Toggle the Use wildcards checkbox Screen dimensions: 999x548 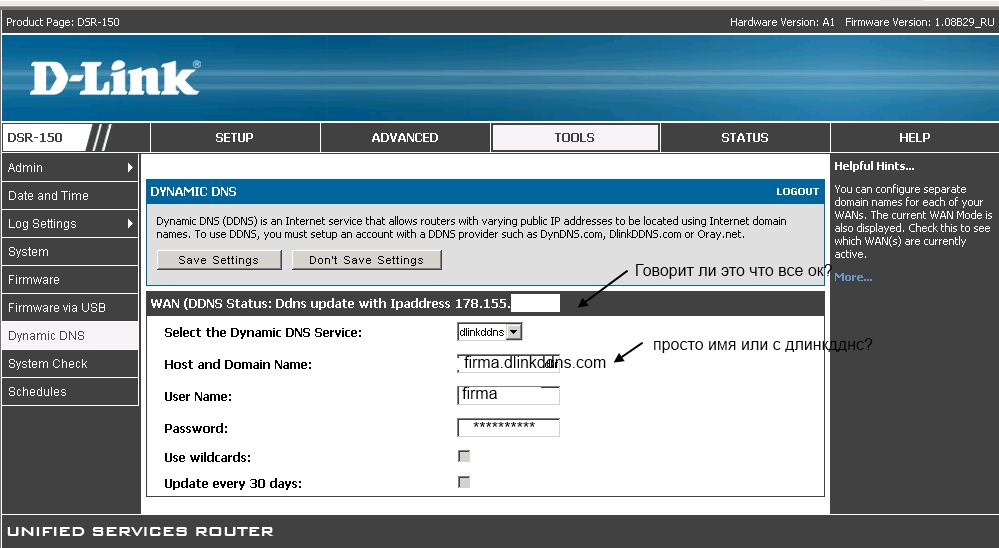pos(464,456)
